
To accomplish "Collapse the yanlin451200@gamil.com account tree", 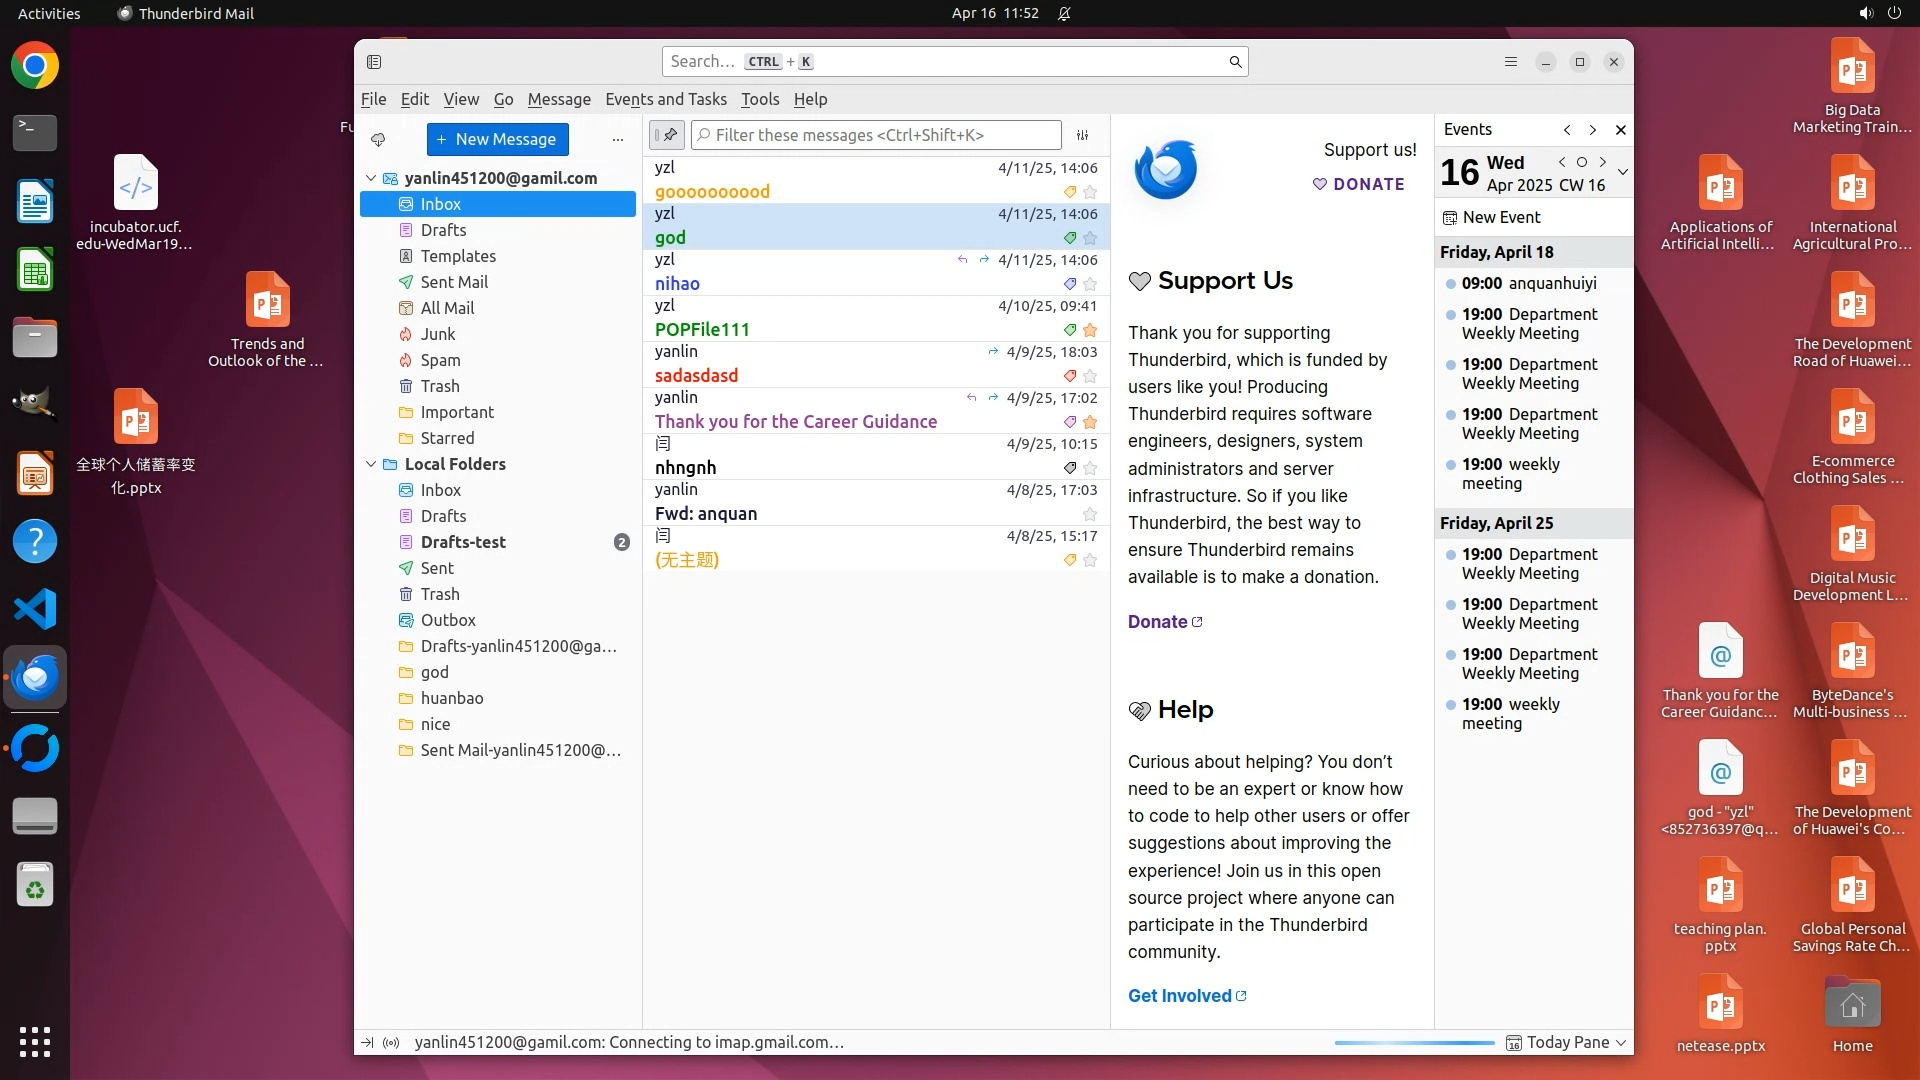I will [371, 178].
